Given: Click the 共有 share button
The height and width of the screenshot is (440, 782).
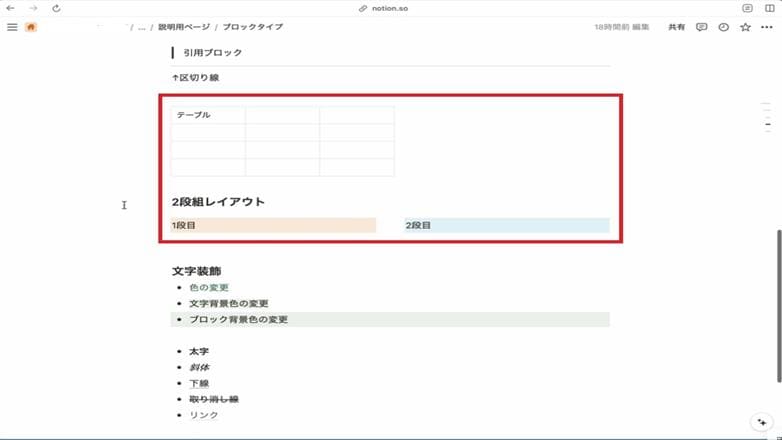Looking at the screenshot, I should pyautogui.click(x=676, y=27).
